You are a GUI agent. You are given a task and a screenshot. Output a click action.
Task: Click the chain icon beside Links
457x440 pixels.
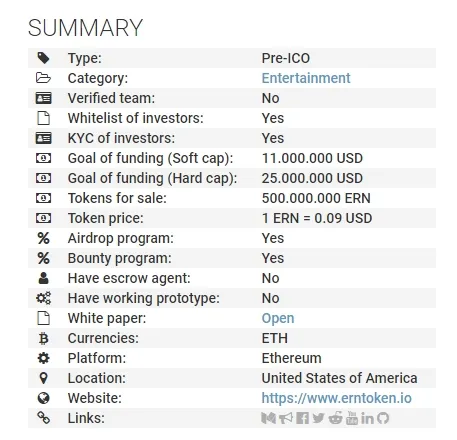43,418
